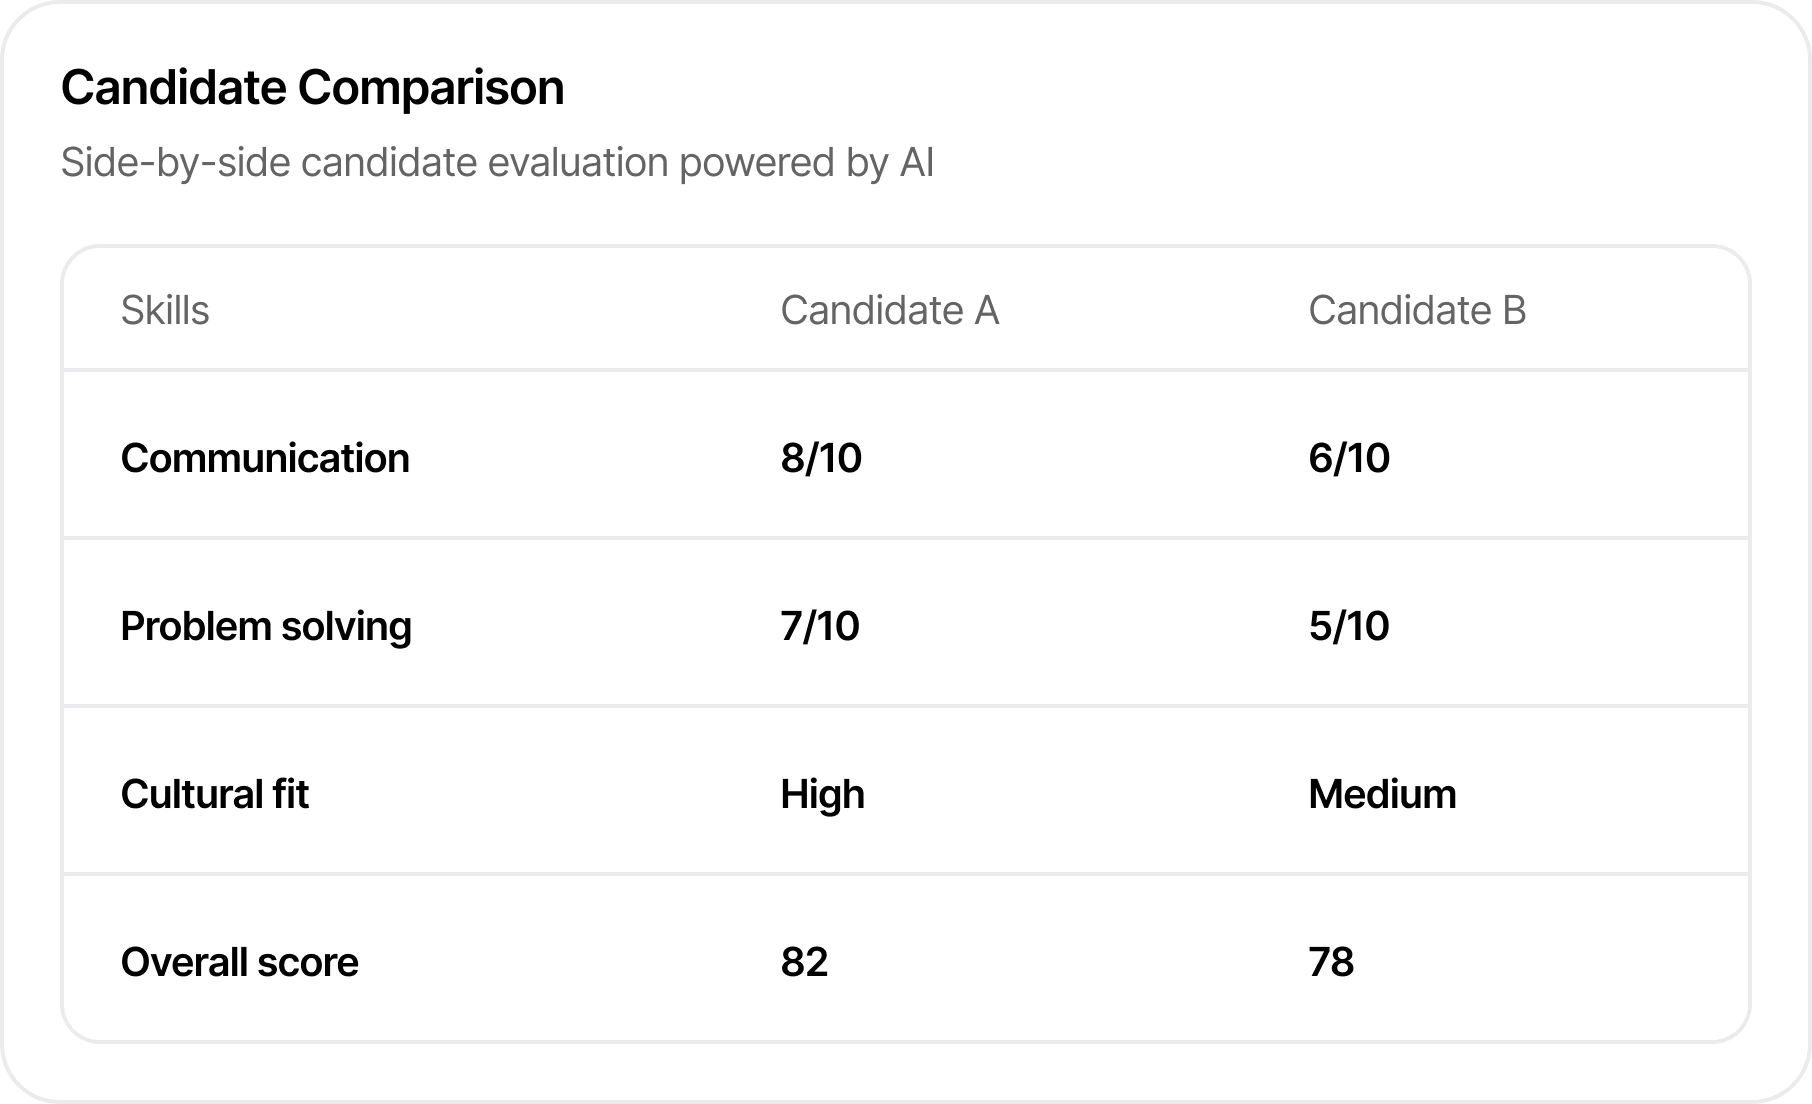Select Candidate A's overall score 82
Image resolution: width=1812 pixels, height=1104 pixels.
click(x=804, y=962)
